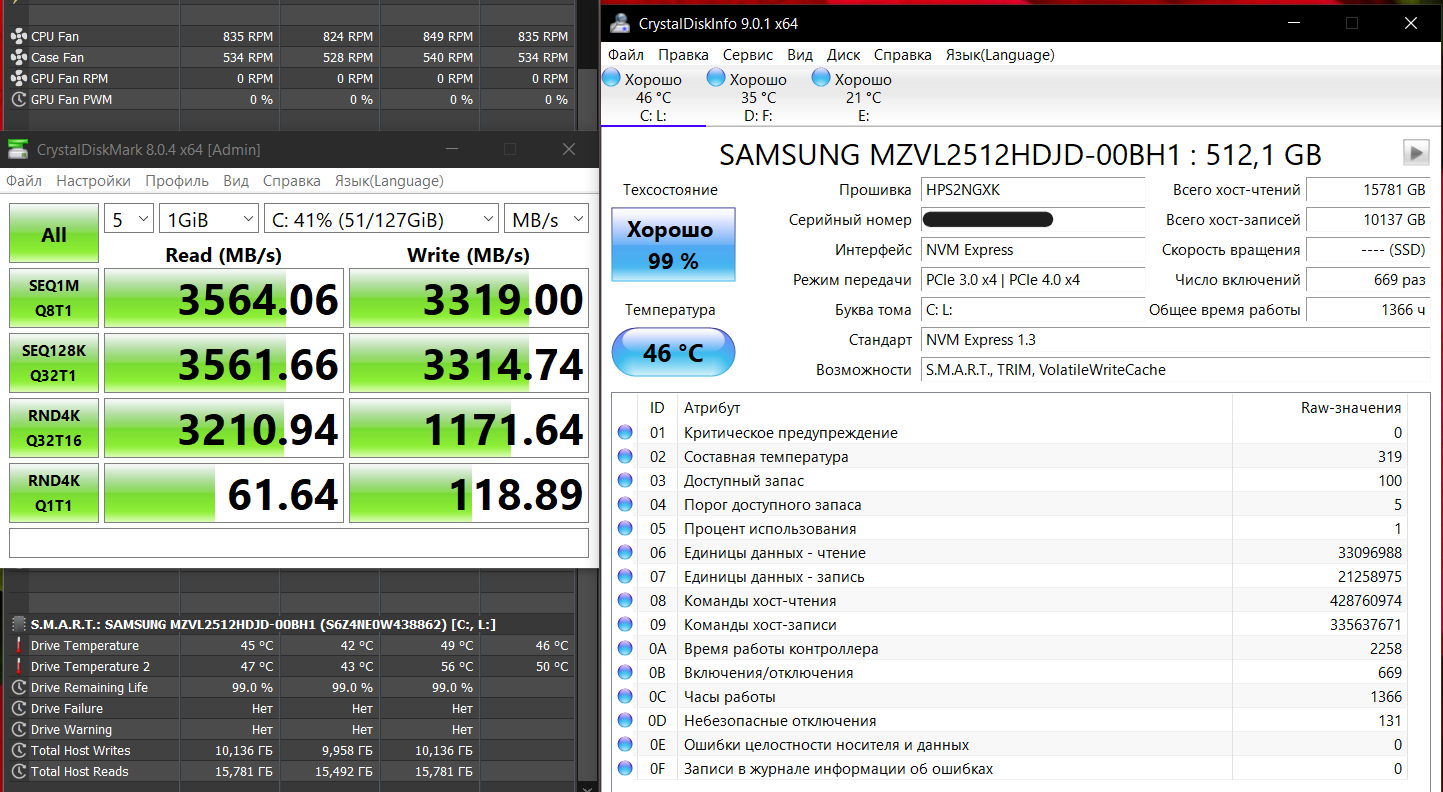Click the PCIe 3.0 x4 | PCIe 4.0 x4 field
This screenshot has height=792, width=1443.
pos(1032,280)
